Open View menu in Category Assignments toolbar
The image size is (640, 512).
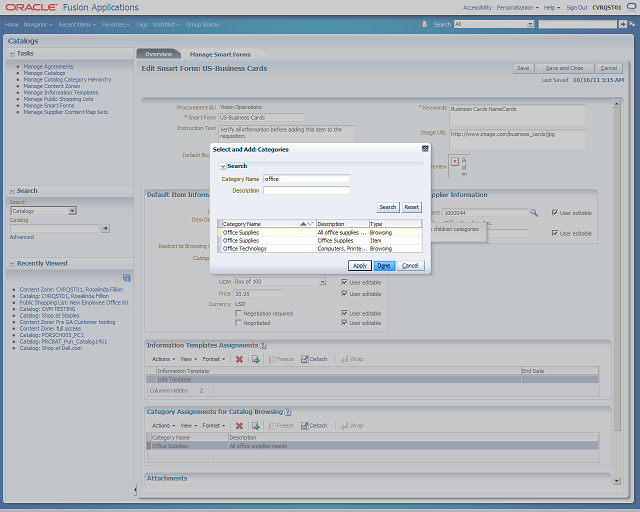click(189, 426)
